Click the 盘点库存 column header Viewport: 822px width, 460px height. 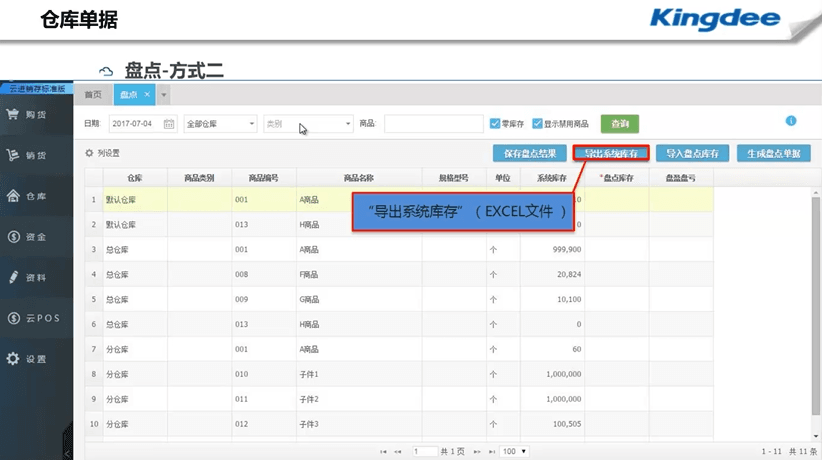pos(617,178)
